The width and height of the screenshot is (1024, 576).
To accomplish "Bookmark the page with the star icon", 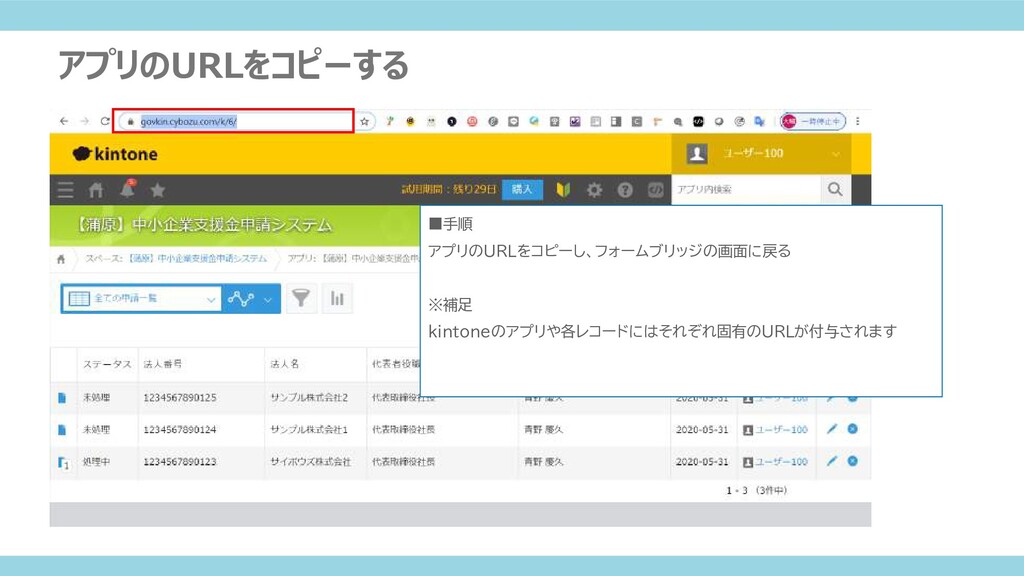I will click(364, 121).
